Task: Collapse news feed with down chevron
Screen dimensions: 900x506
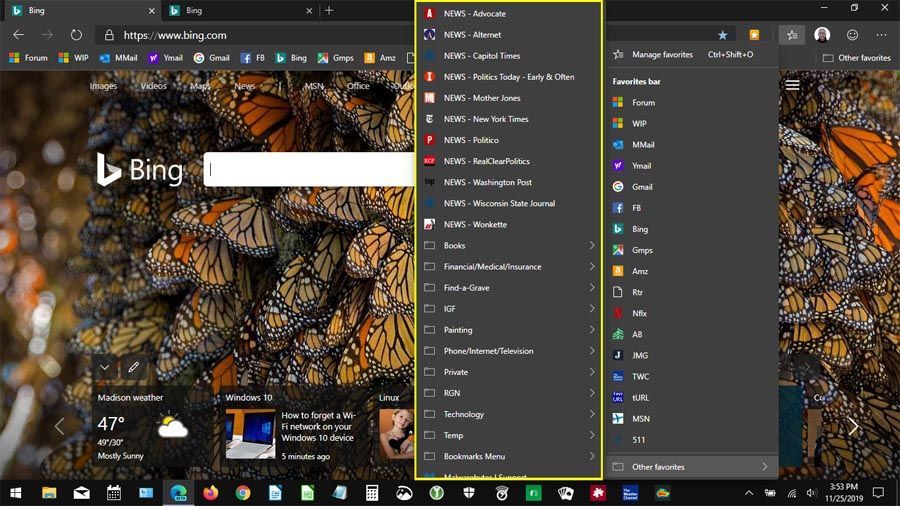Action: click(105, 367)
